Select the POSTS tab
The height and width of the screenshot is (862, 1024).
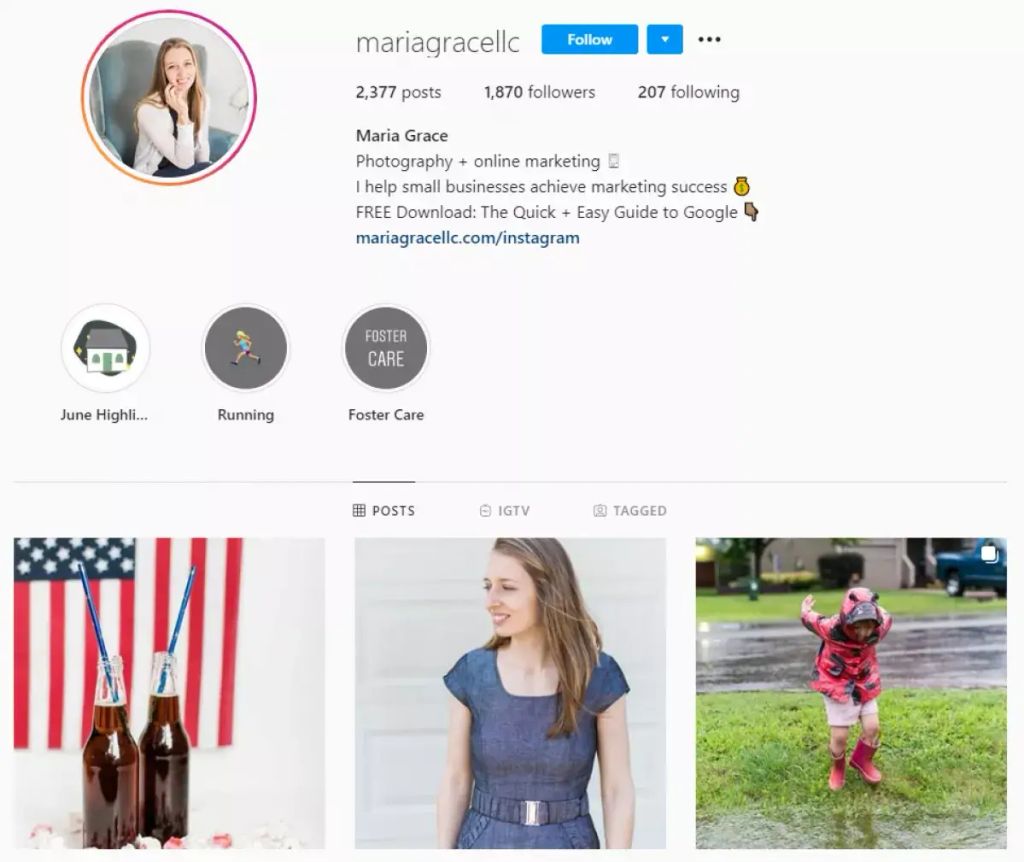[384, 511]
